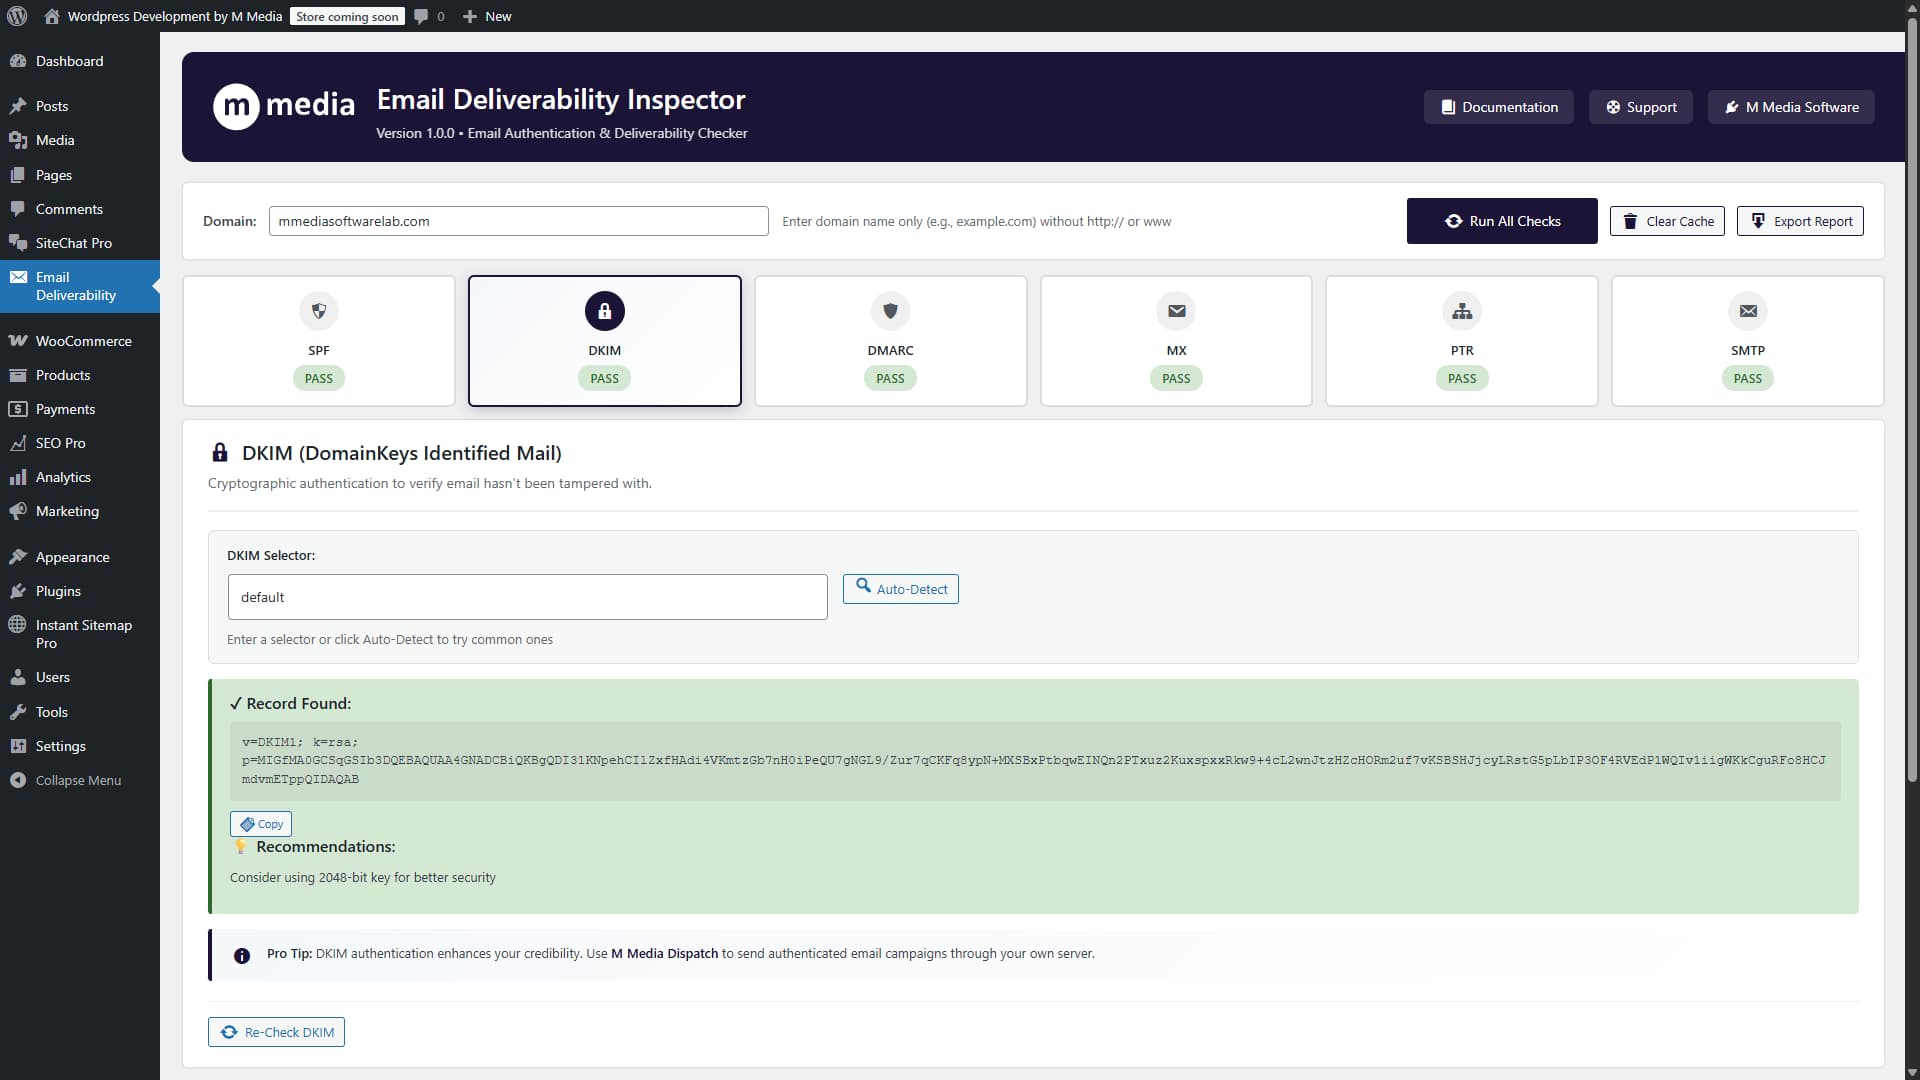Export the deliverability report
The width and height of the screenshot is (1920, 1080).
(x=1799, y=221)
